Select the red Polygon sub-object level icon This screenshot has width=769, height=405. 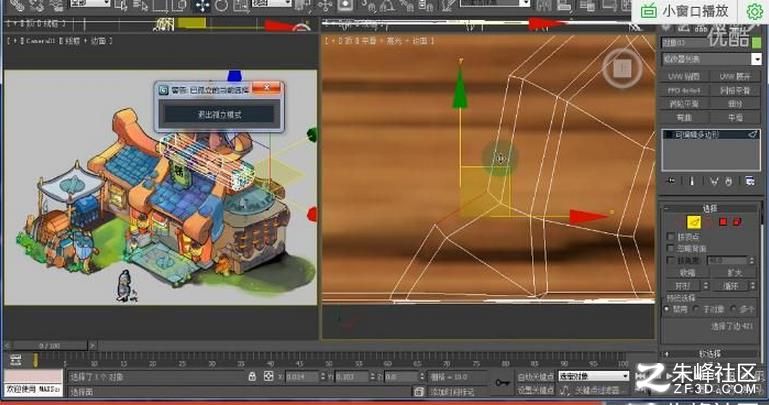pyautogui.click(x=722, y=222)
